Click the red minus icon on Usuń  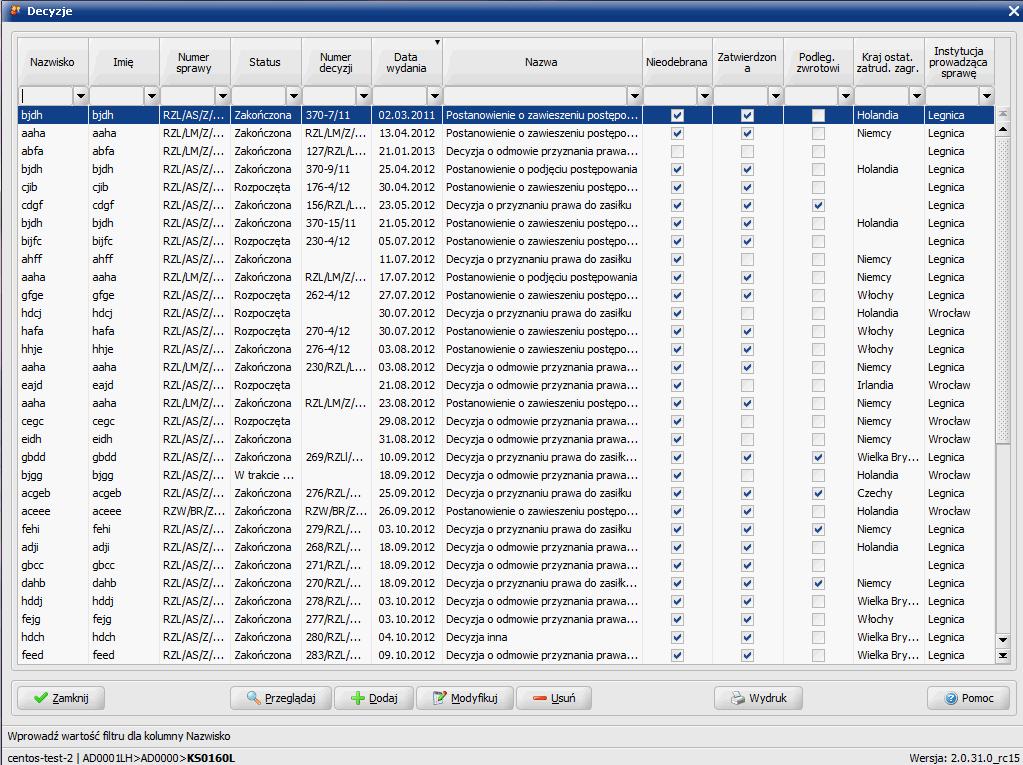click(540, 698)
